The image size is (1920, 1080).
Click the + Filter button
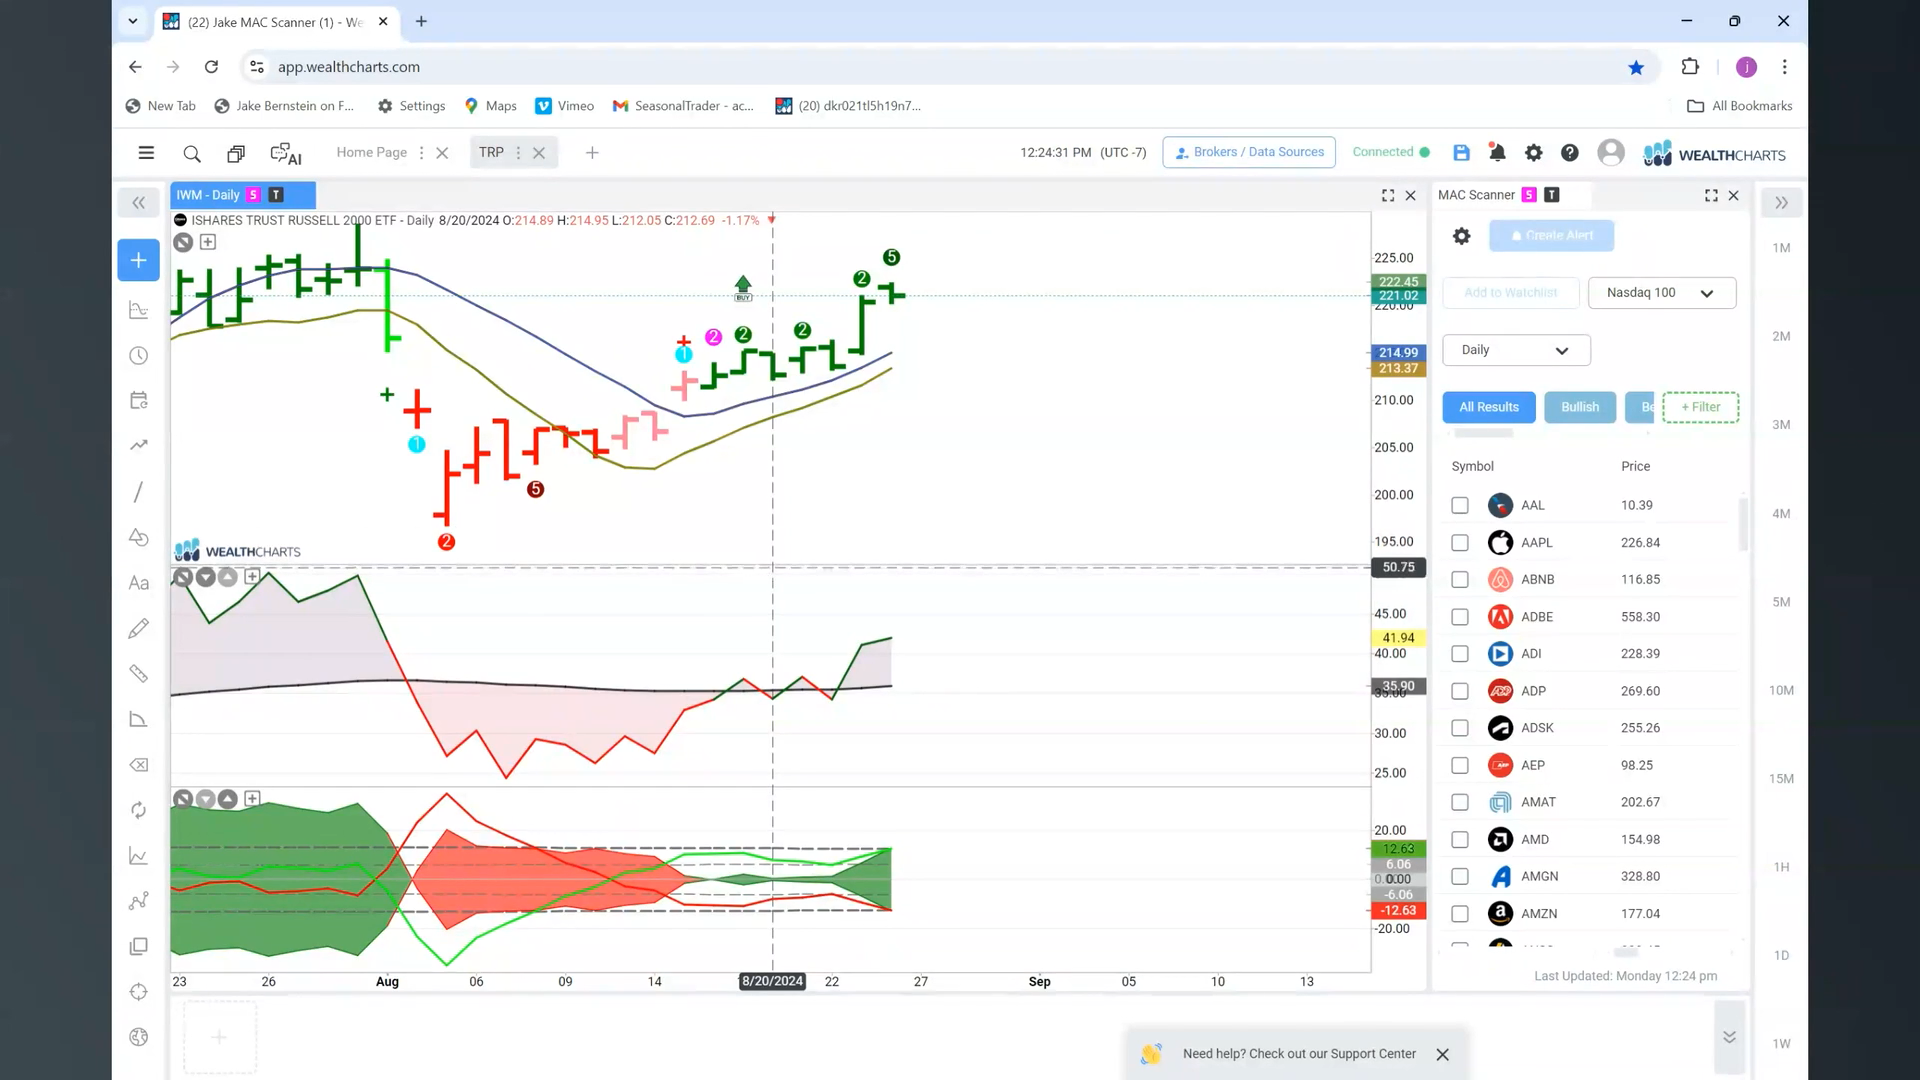pos(1700,407)
